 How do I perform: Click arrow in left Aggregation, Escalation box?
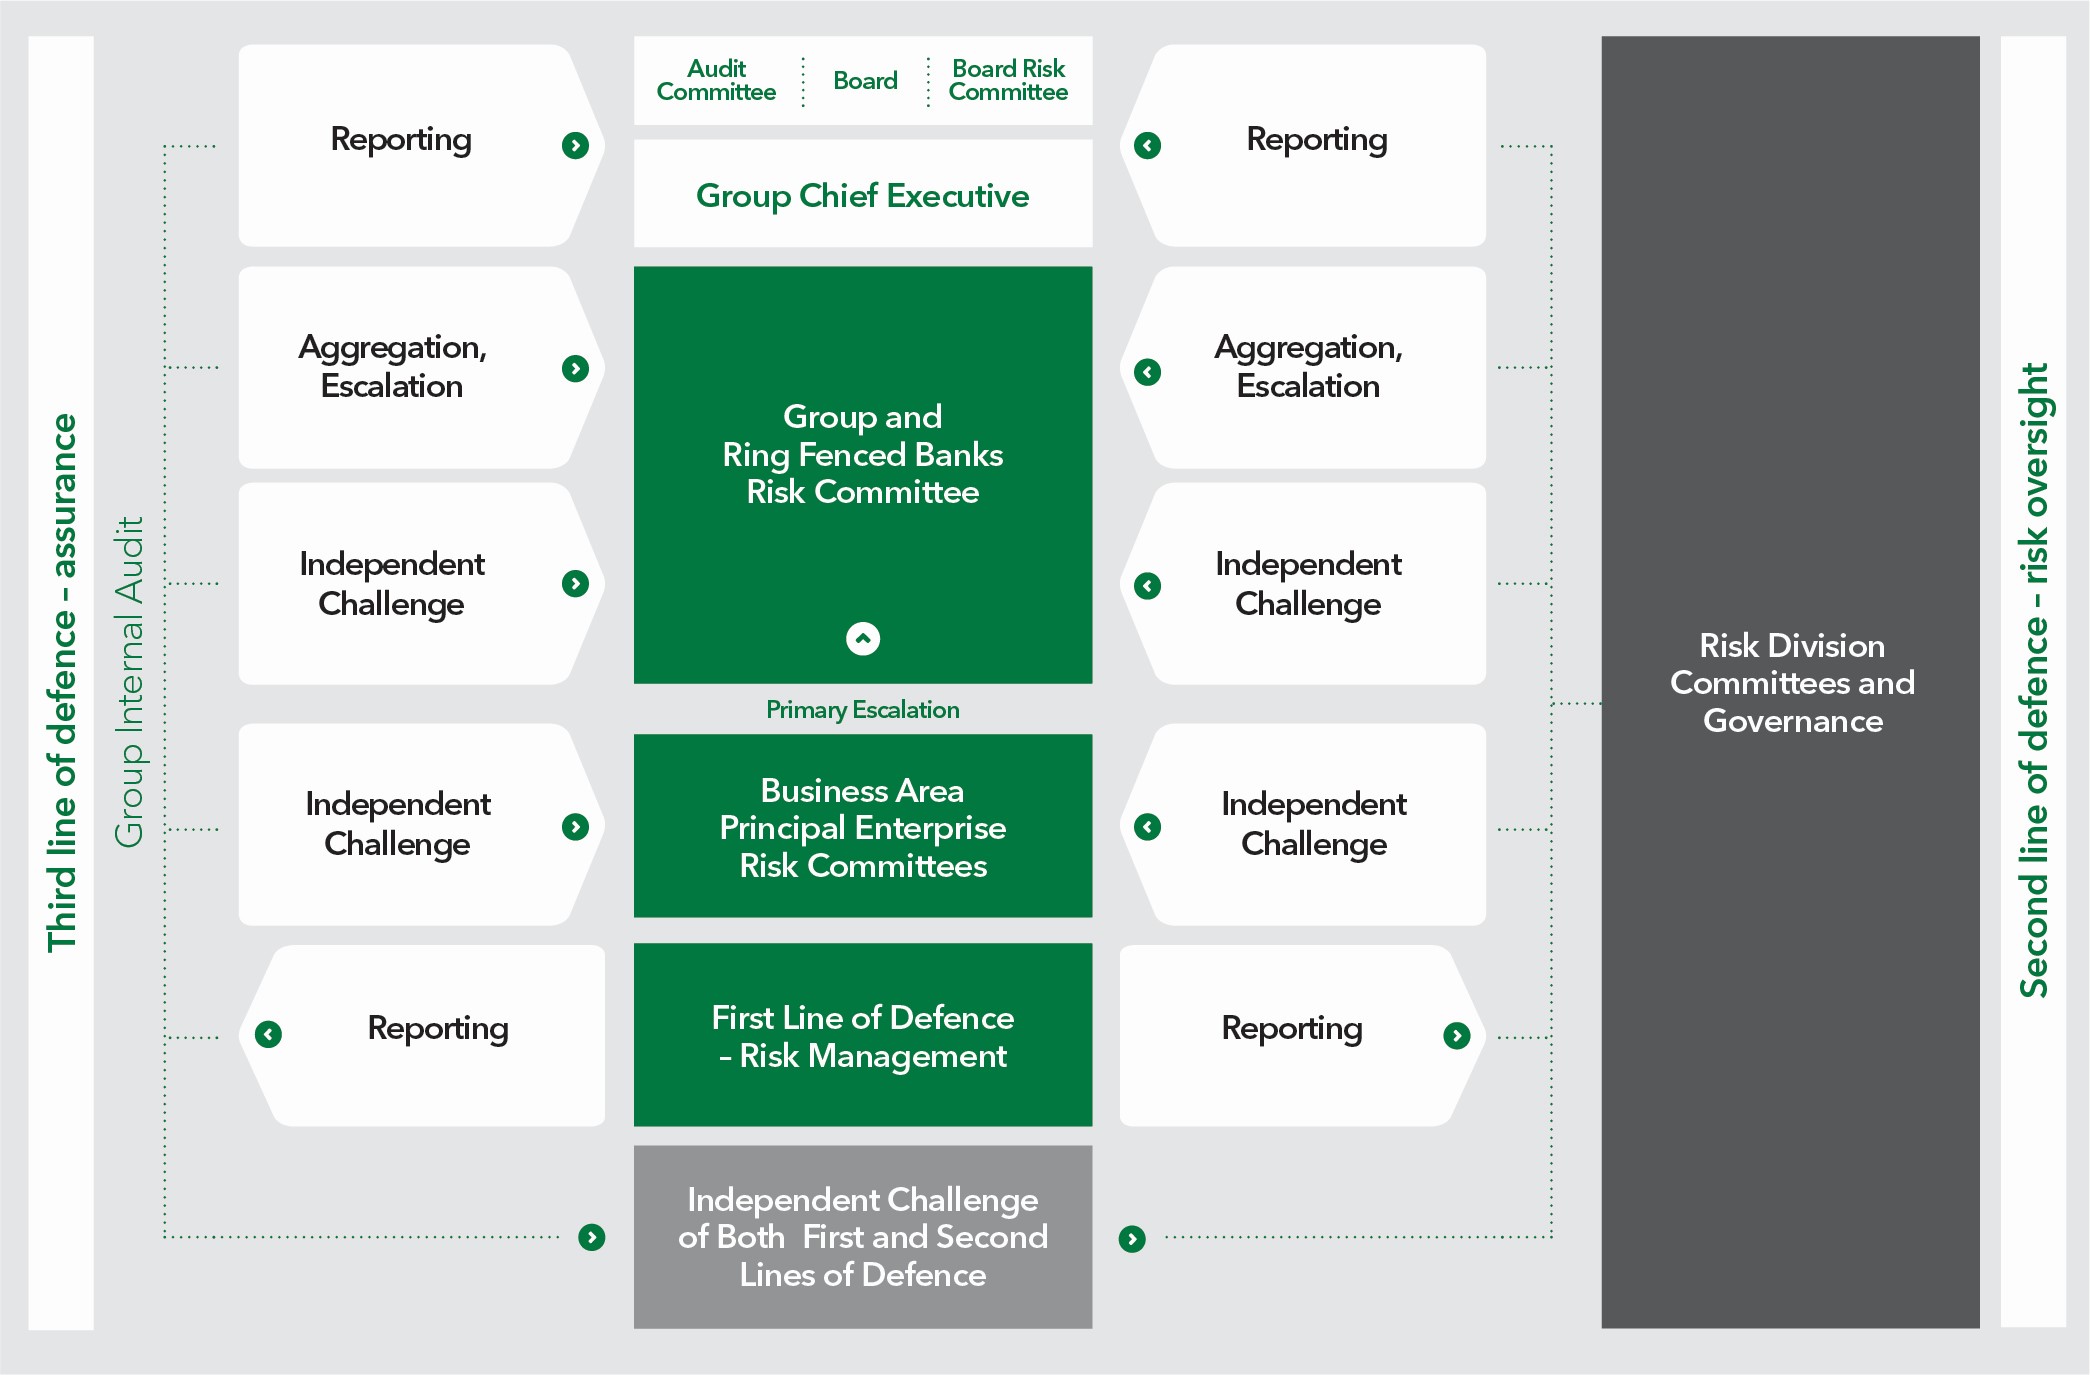[x=575, y=369]
